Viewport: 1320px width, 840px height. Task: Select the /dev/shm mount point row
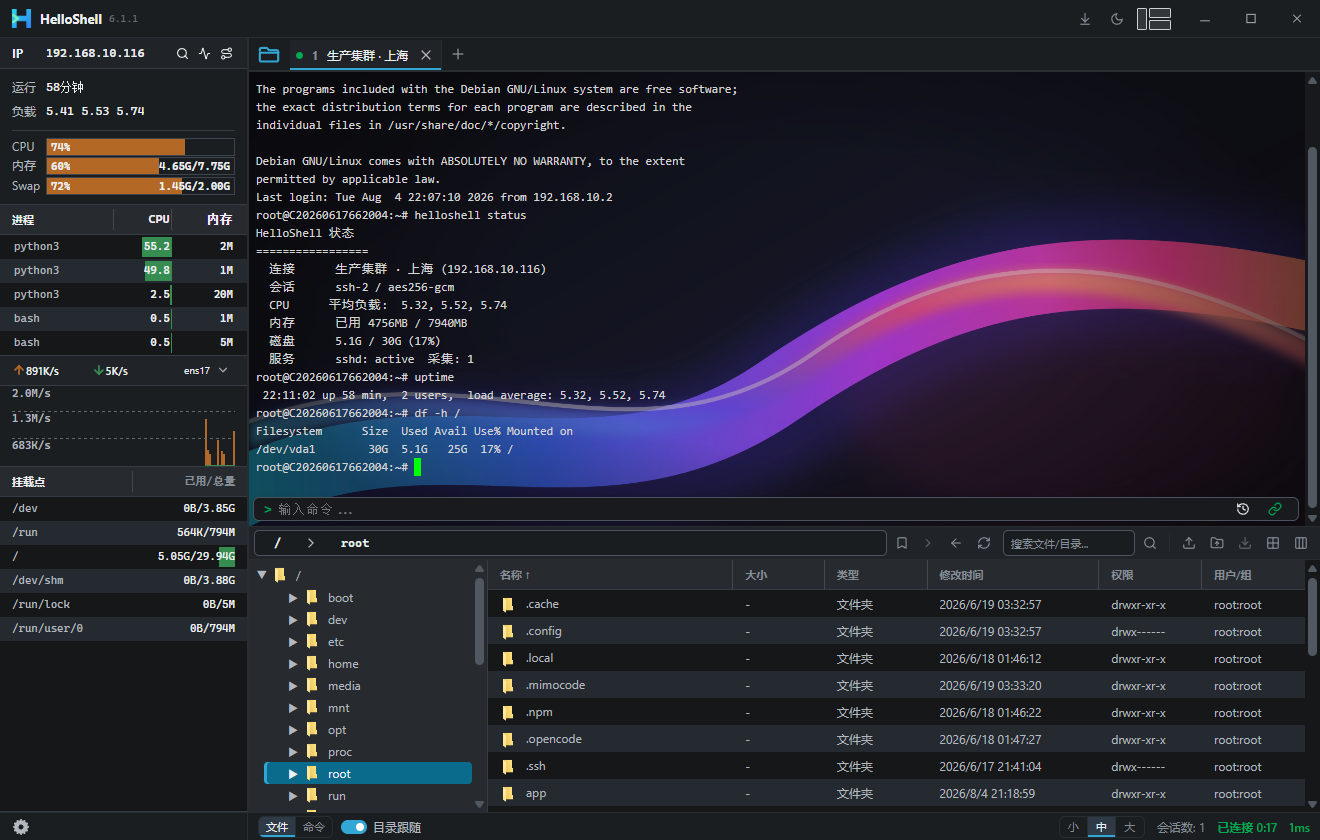pyautogui.click(x=124, y=580)
